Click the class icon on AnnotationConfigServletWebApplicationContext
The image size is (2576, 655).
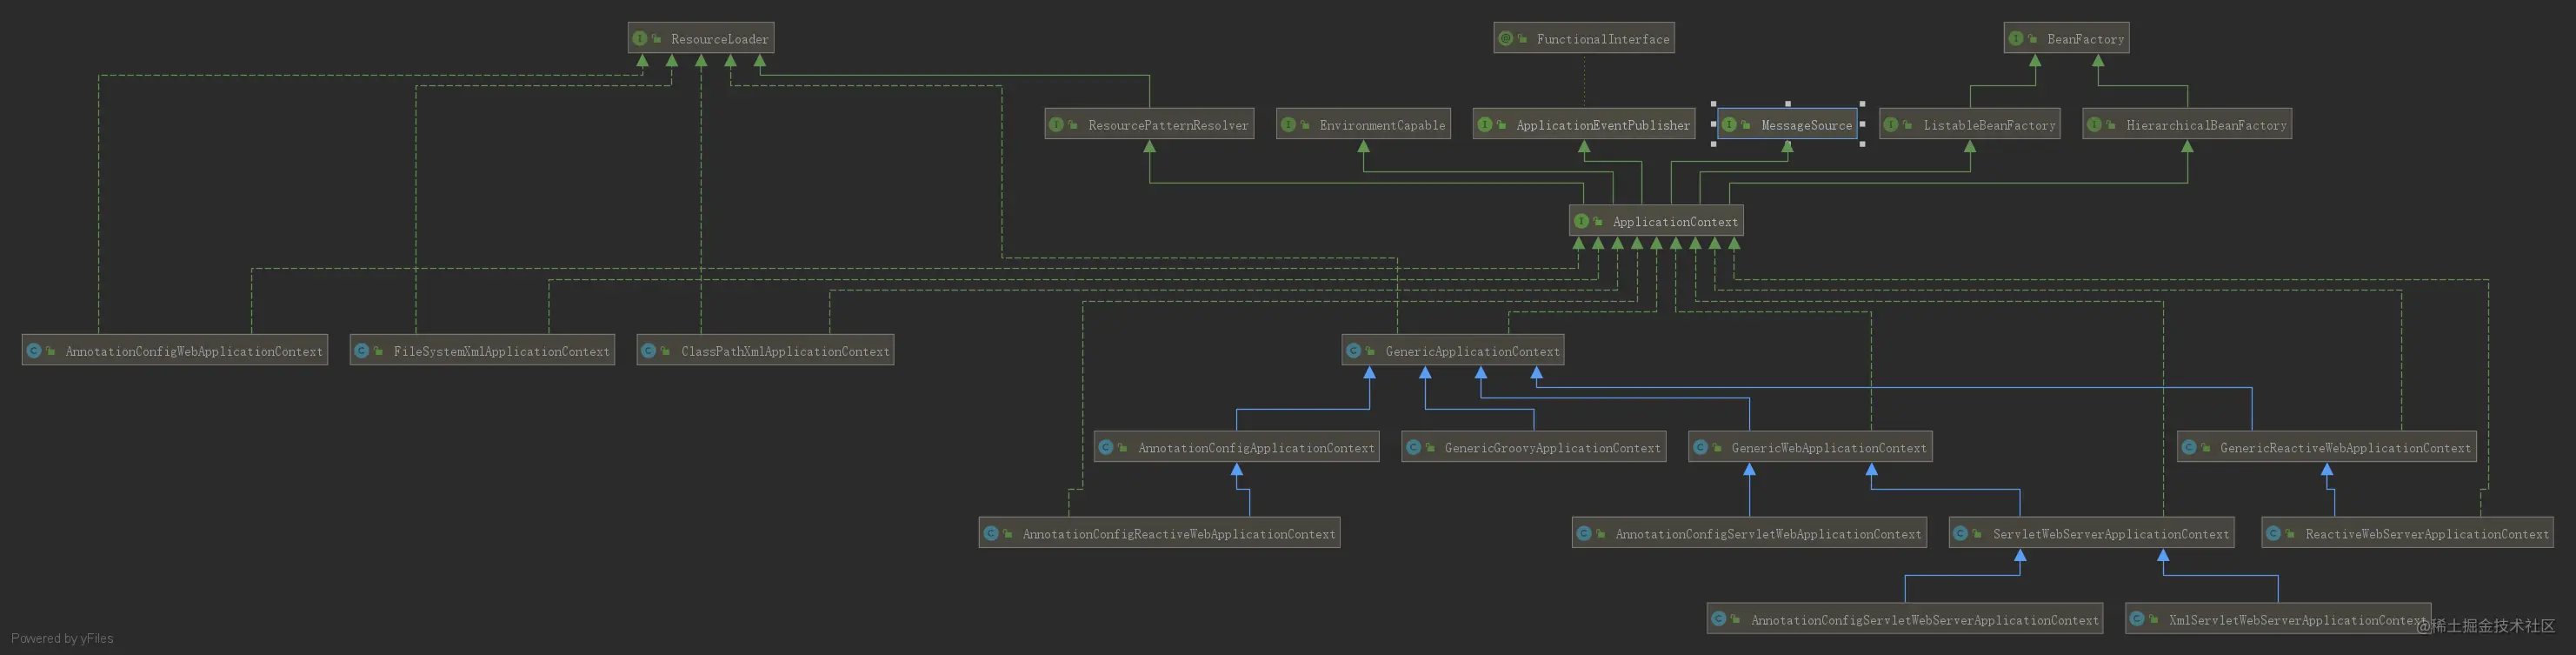pyautogui.click(x=1584, y=533)
